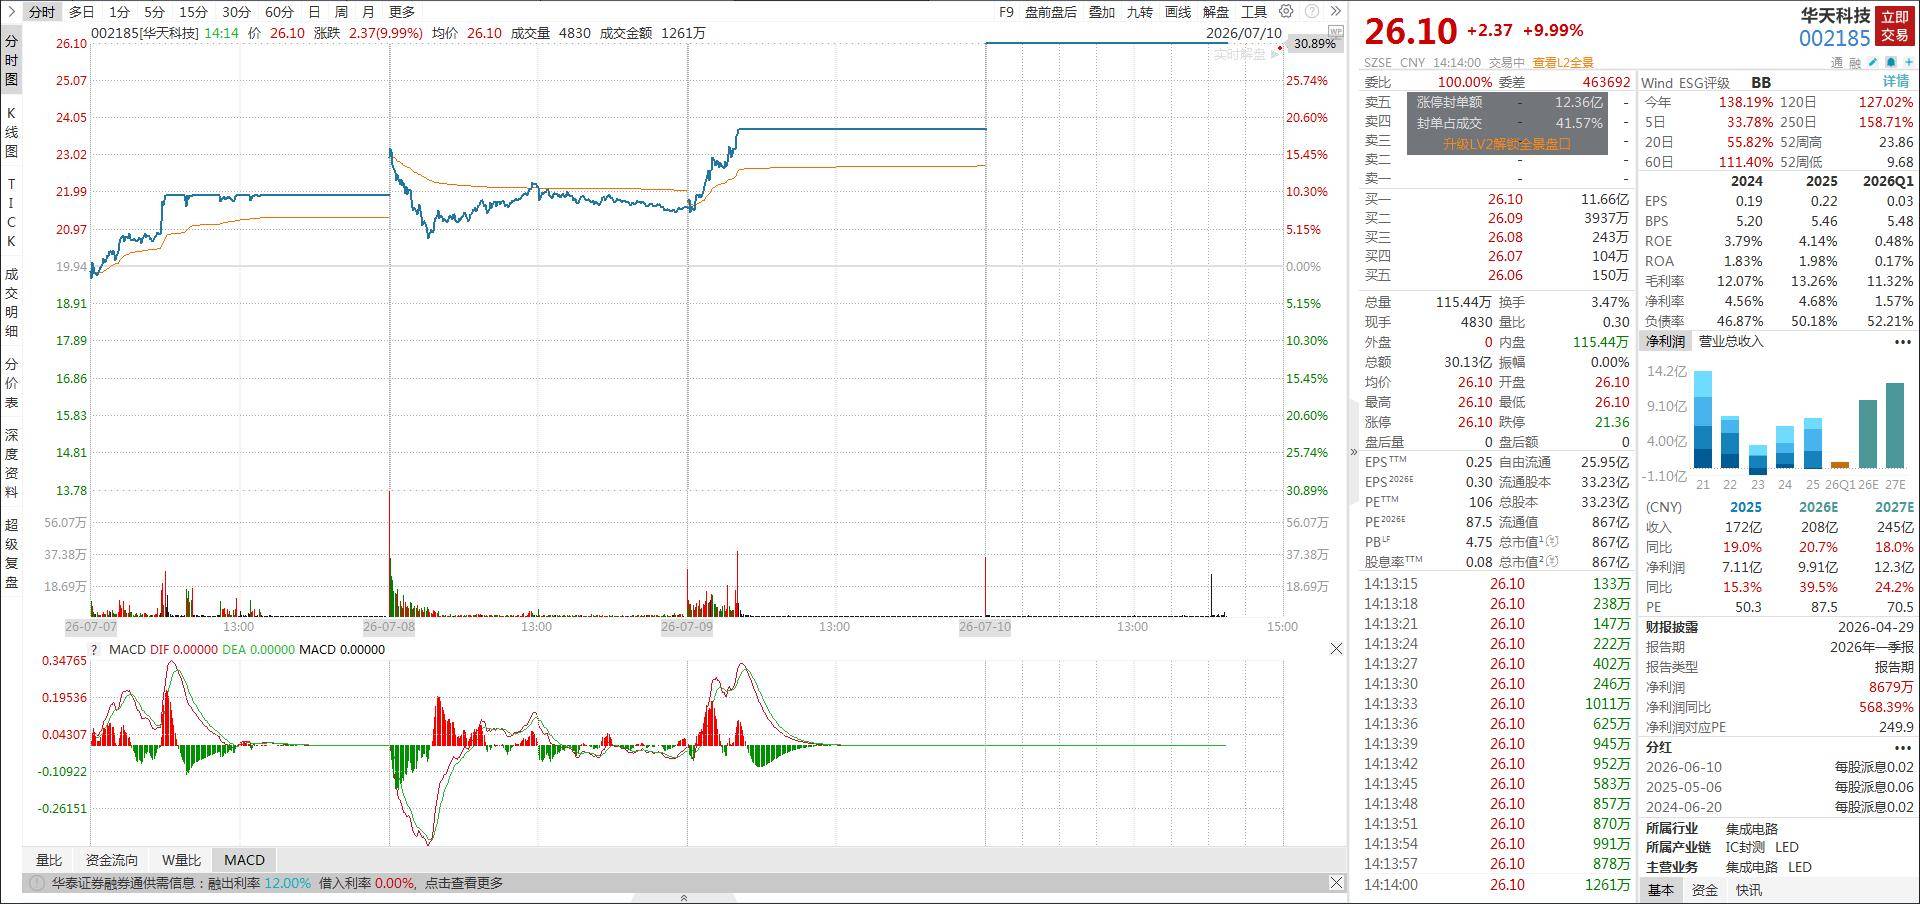Expand the net profit chart ellipsis menu

tap(1902, 342)
